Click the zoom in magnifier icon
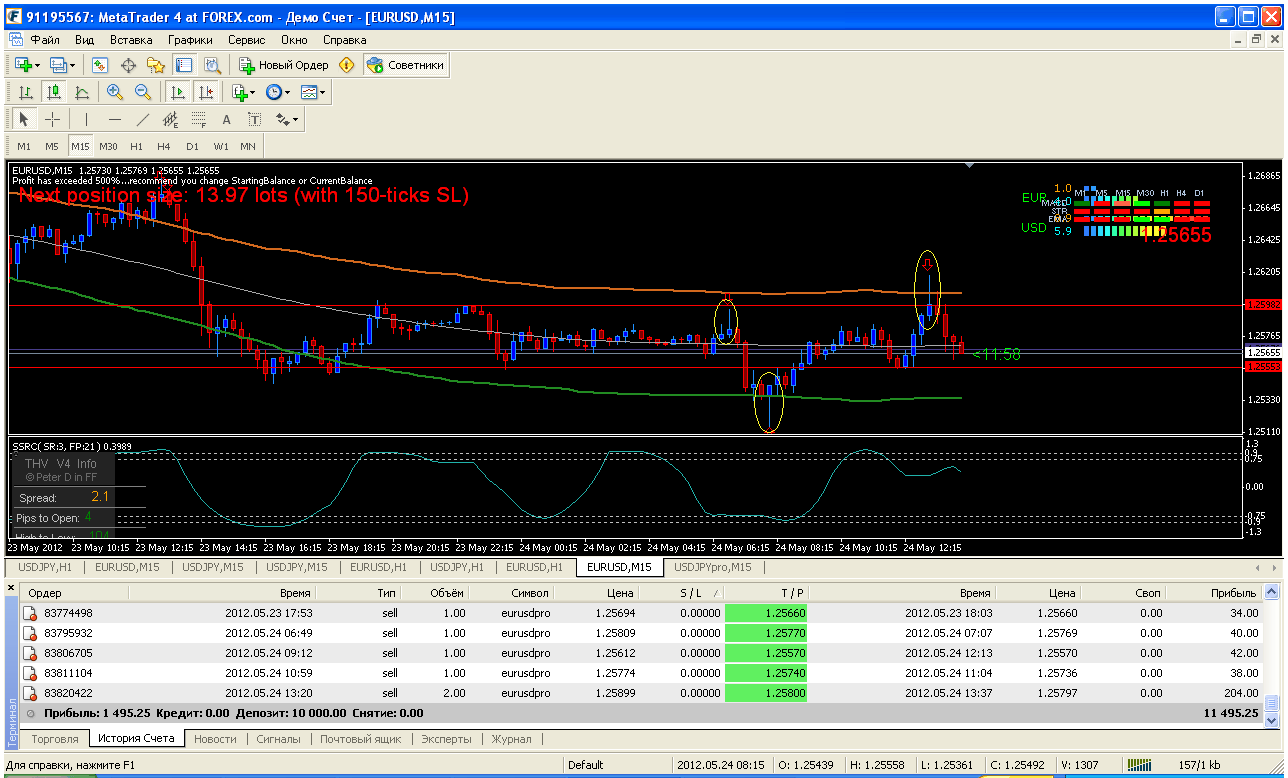1288x778 pixels. tap(115, 92)
